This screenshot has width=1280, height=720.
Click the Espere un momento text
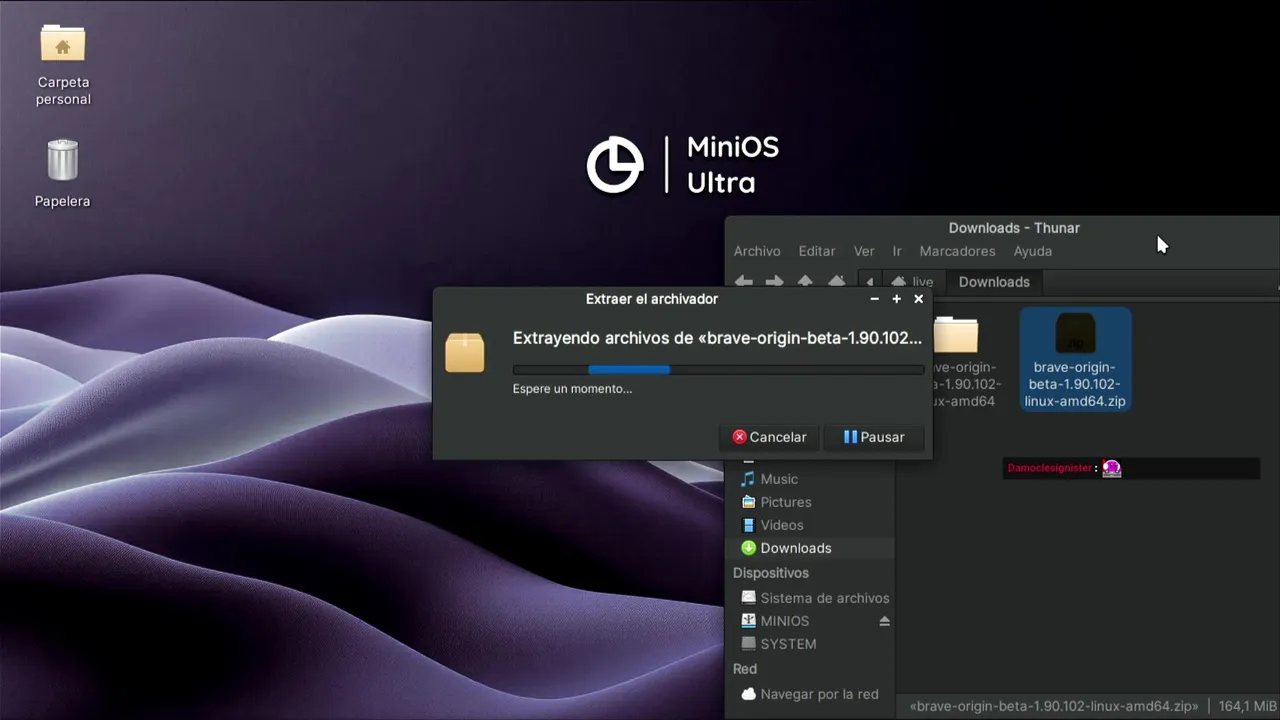(572, 389)
